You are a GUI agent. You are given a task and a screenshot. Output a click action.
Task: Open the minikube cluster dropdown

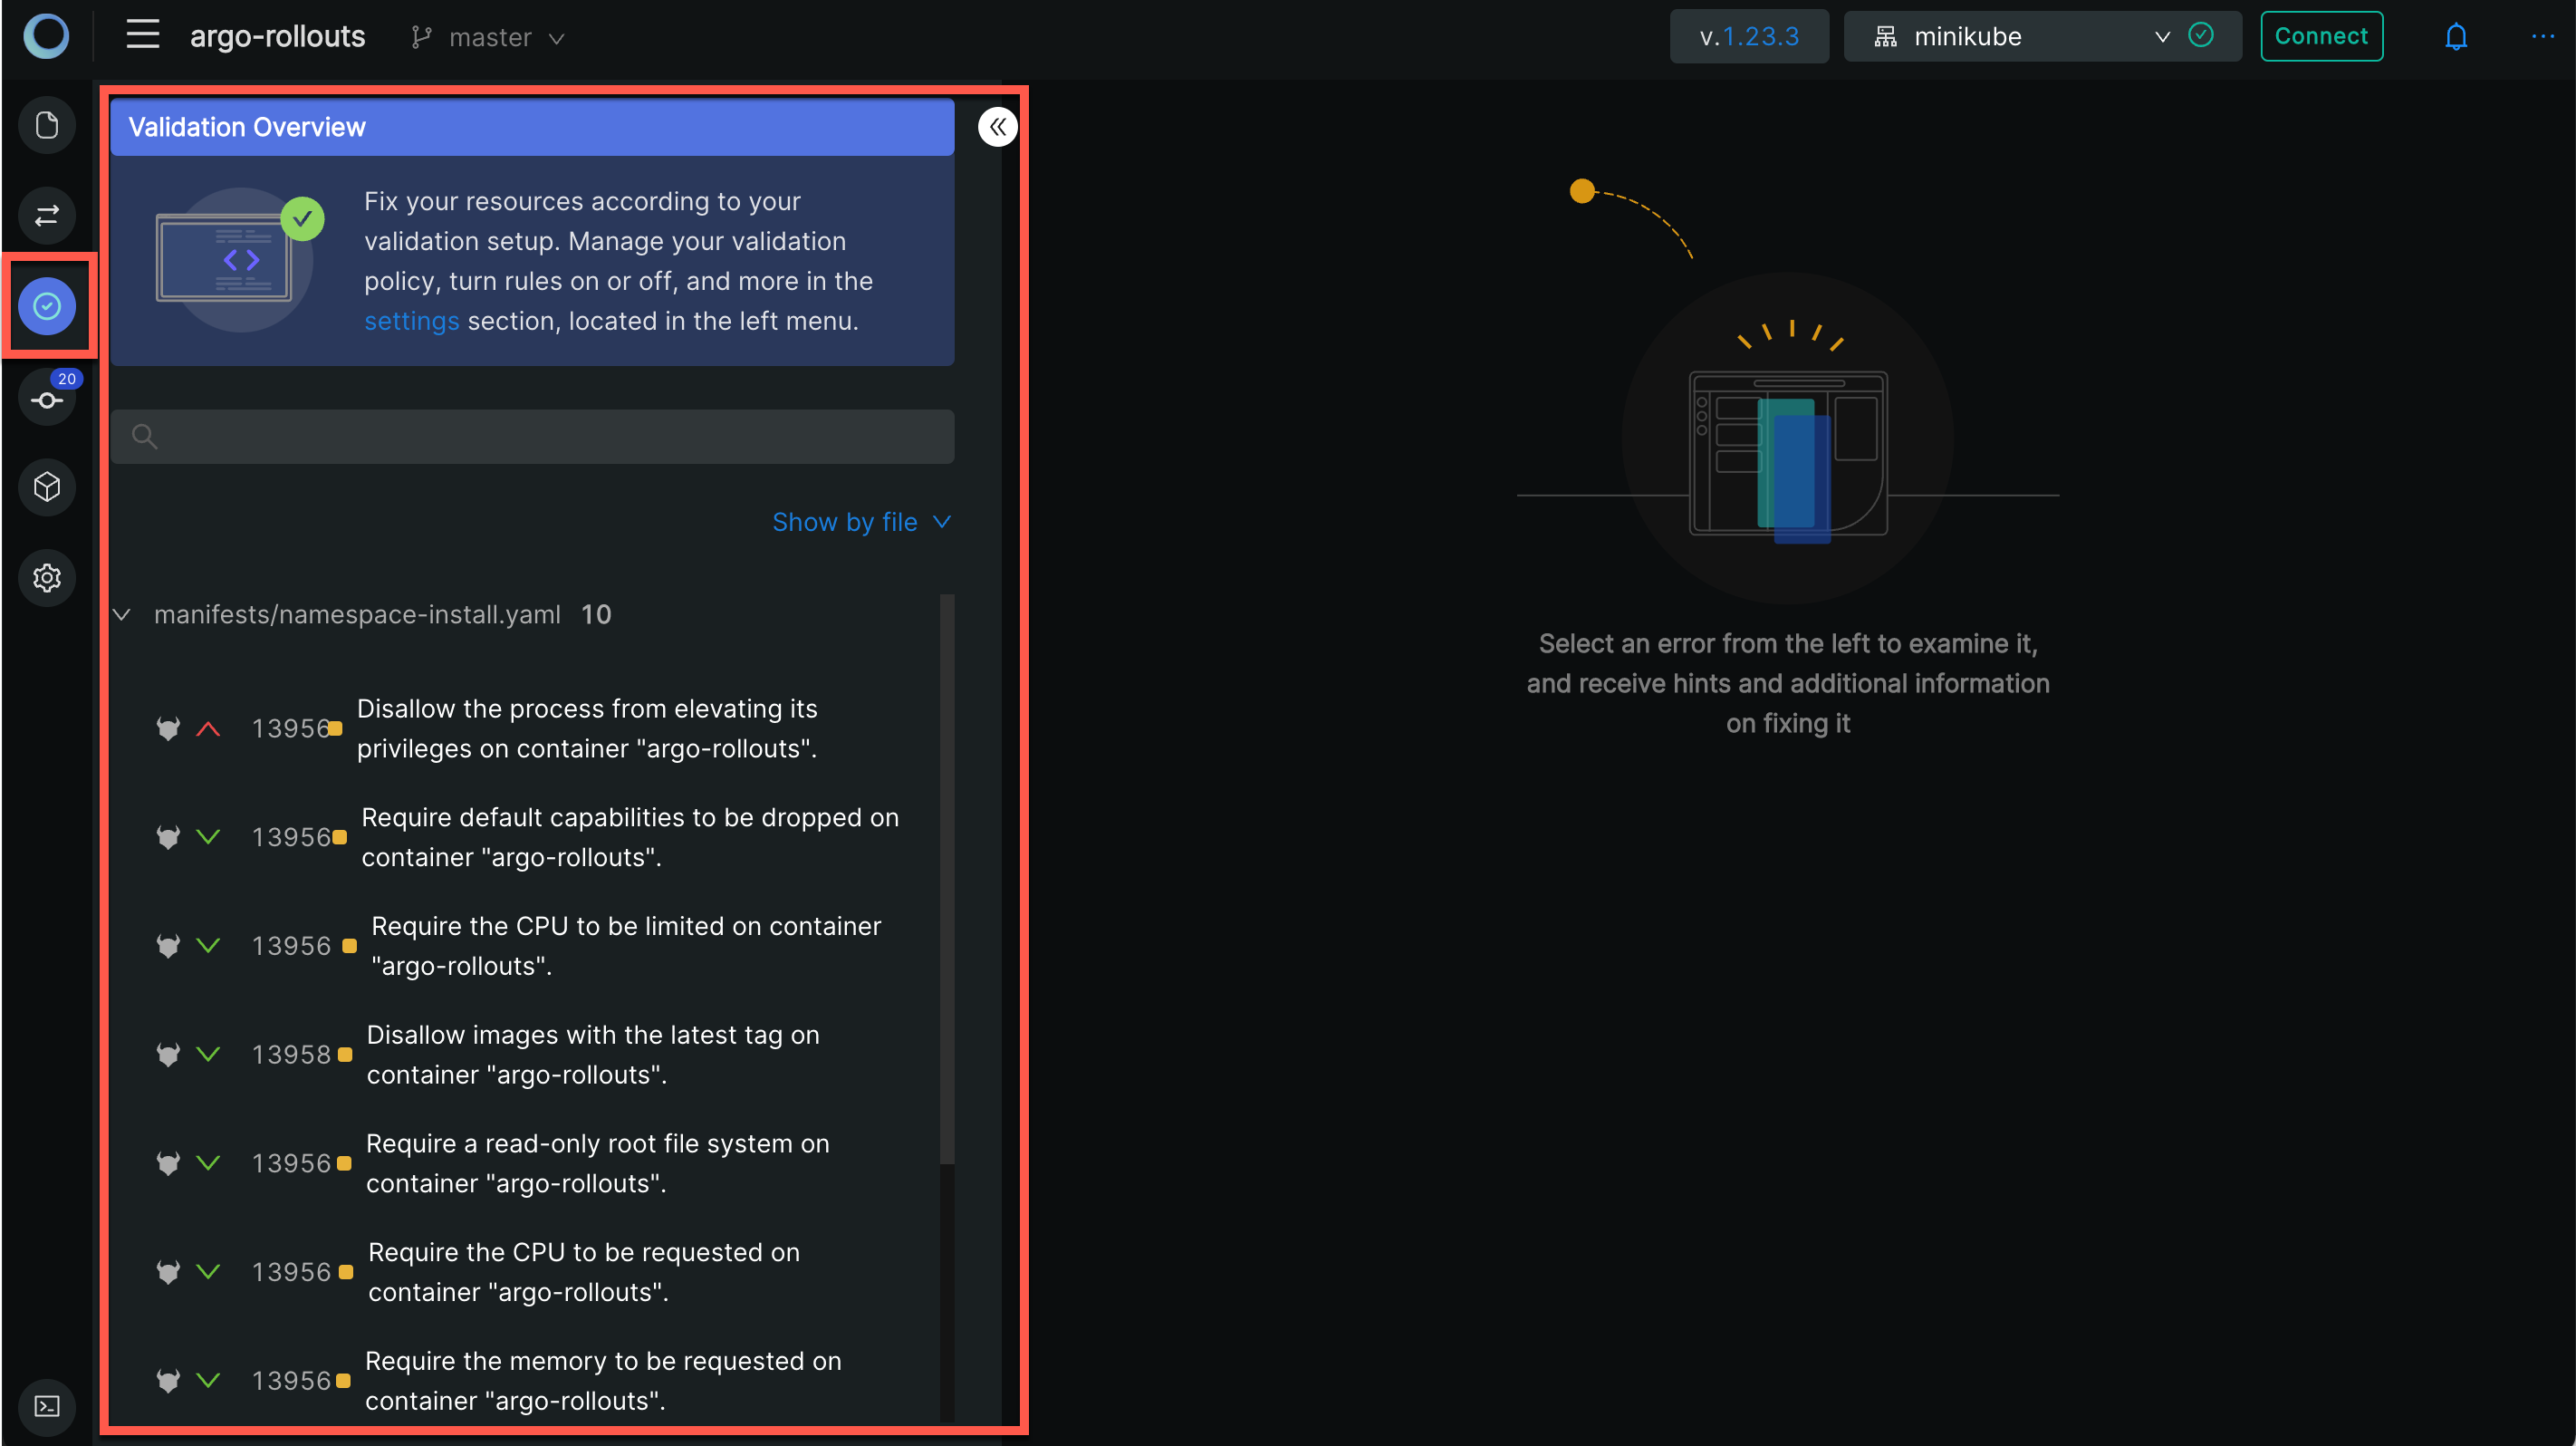tap(2042, 37)
